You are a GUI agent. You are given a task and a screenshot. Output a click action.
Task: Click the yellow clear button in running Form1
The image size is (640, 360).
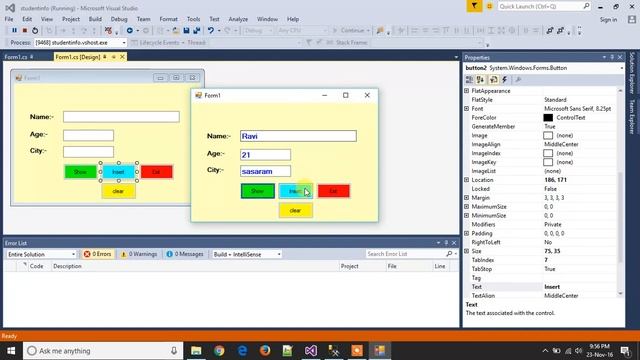(296, 211)
